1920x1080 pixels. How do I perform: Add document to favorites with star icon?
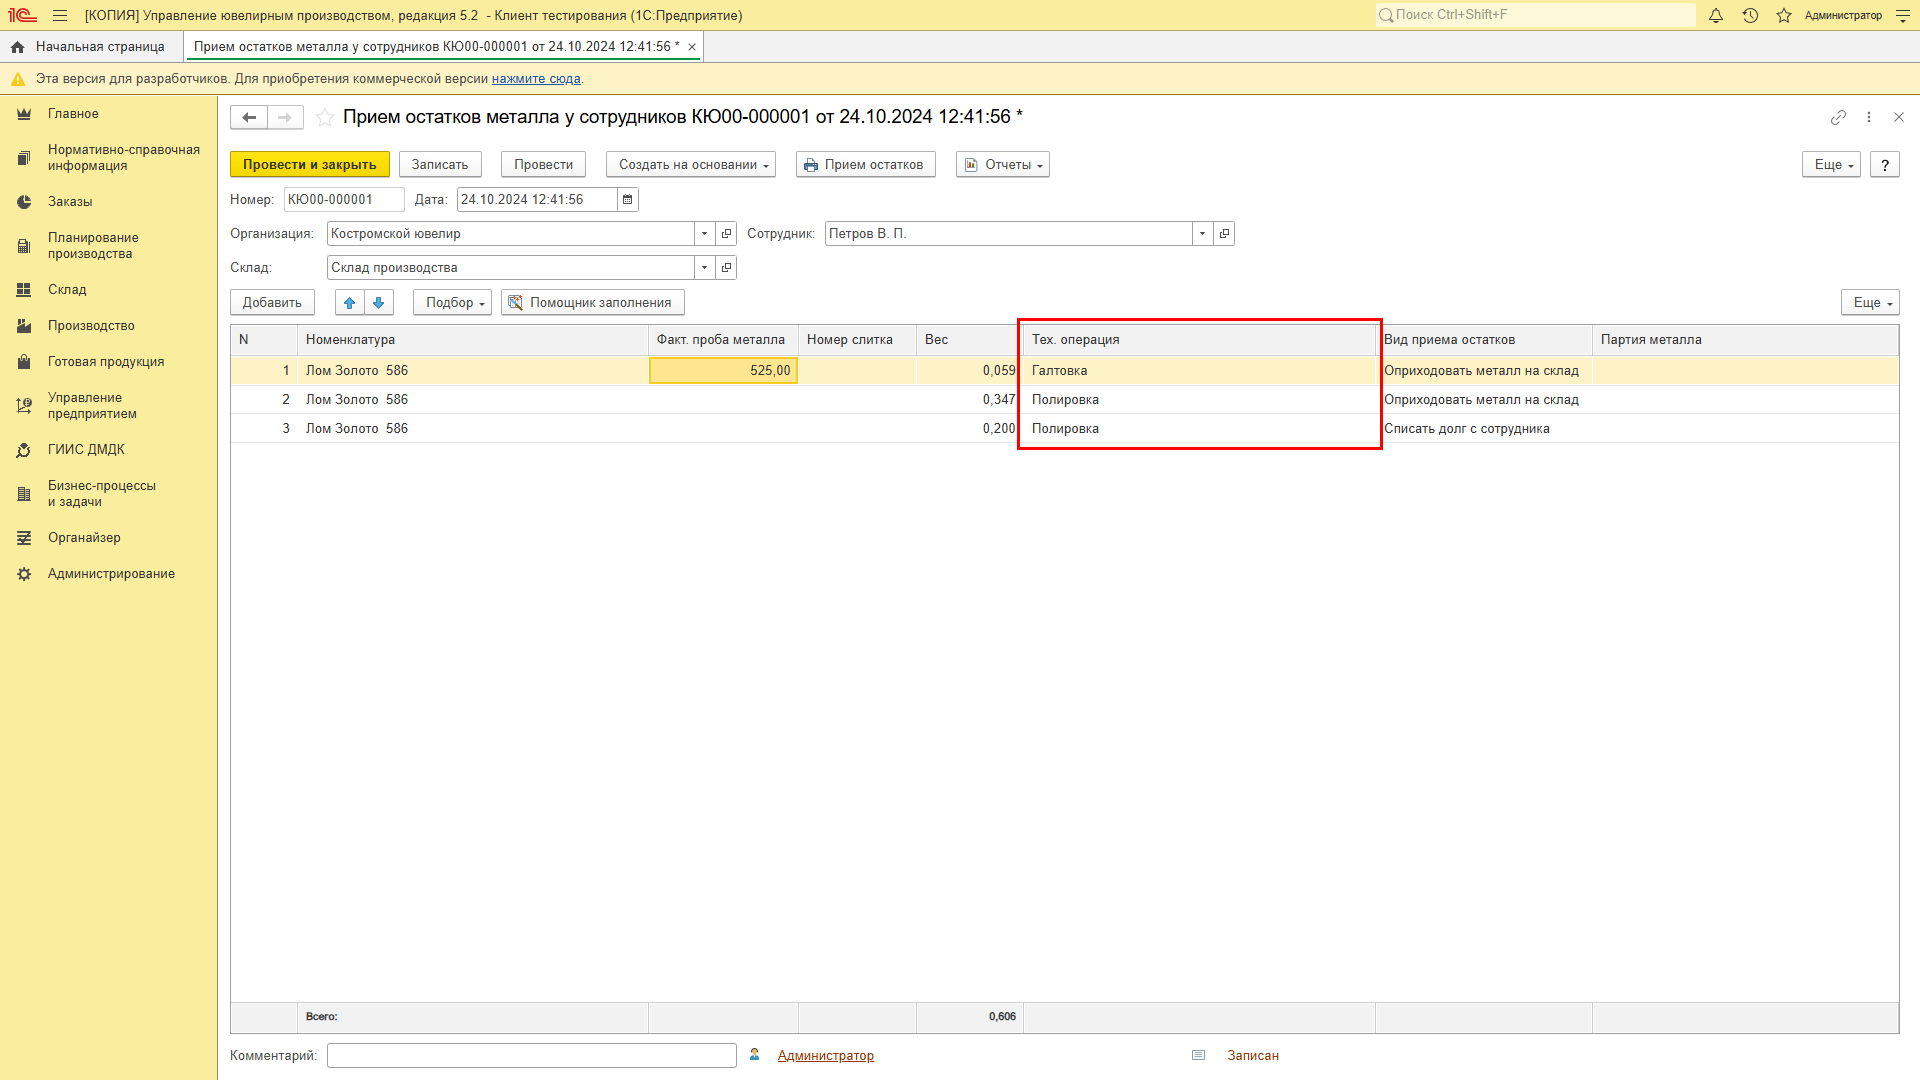[x=325, y=118]
